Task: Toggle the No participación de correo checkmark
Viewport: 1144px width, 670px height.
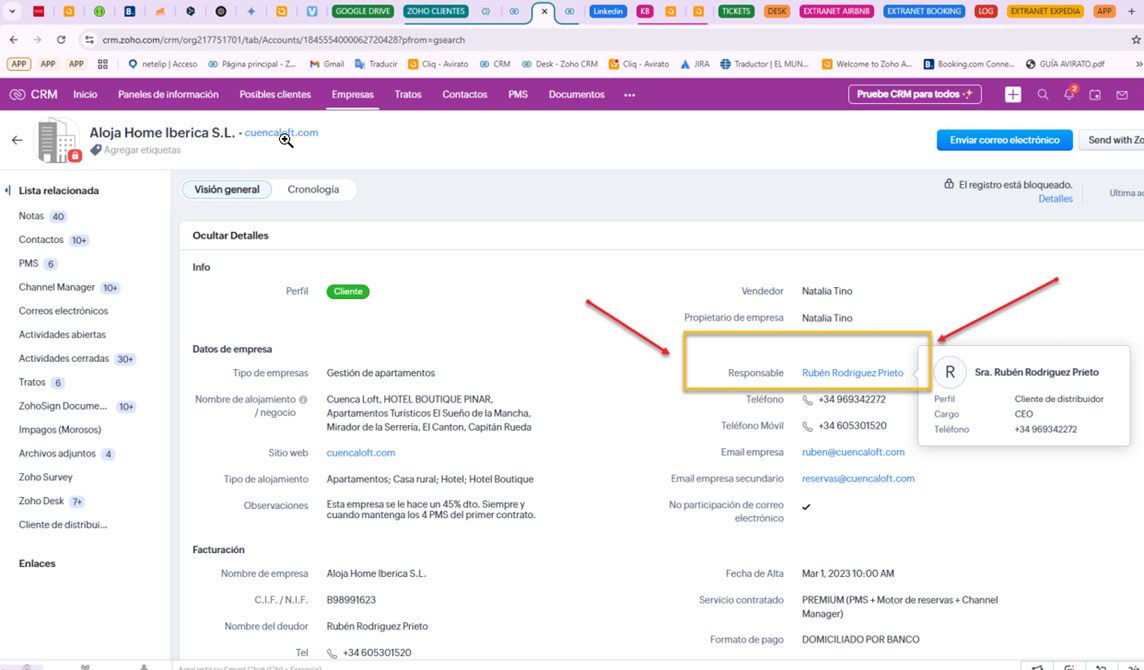Action: pos(806,507)
